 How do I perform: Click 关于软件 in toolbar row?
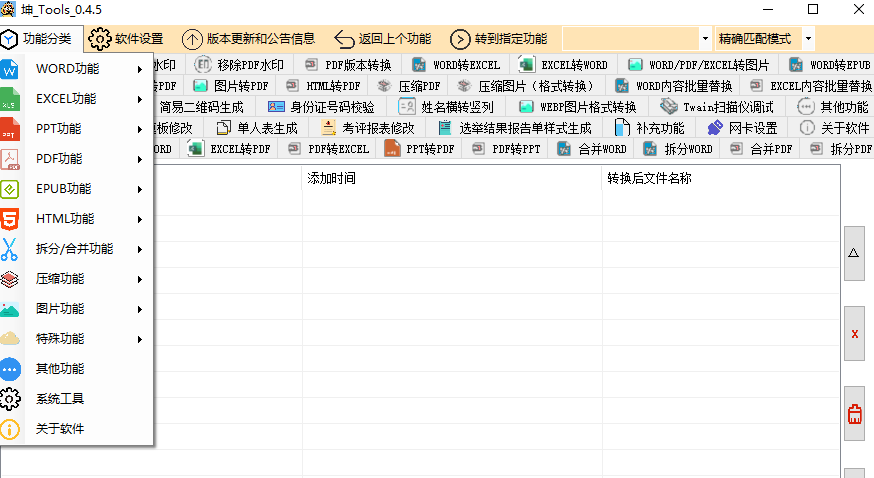click(834, 128)
